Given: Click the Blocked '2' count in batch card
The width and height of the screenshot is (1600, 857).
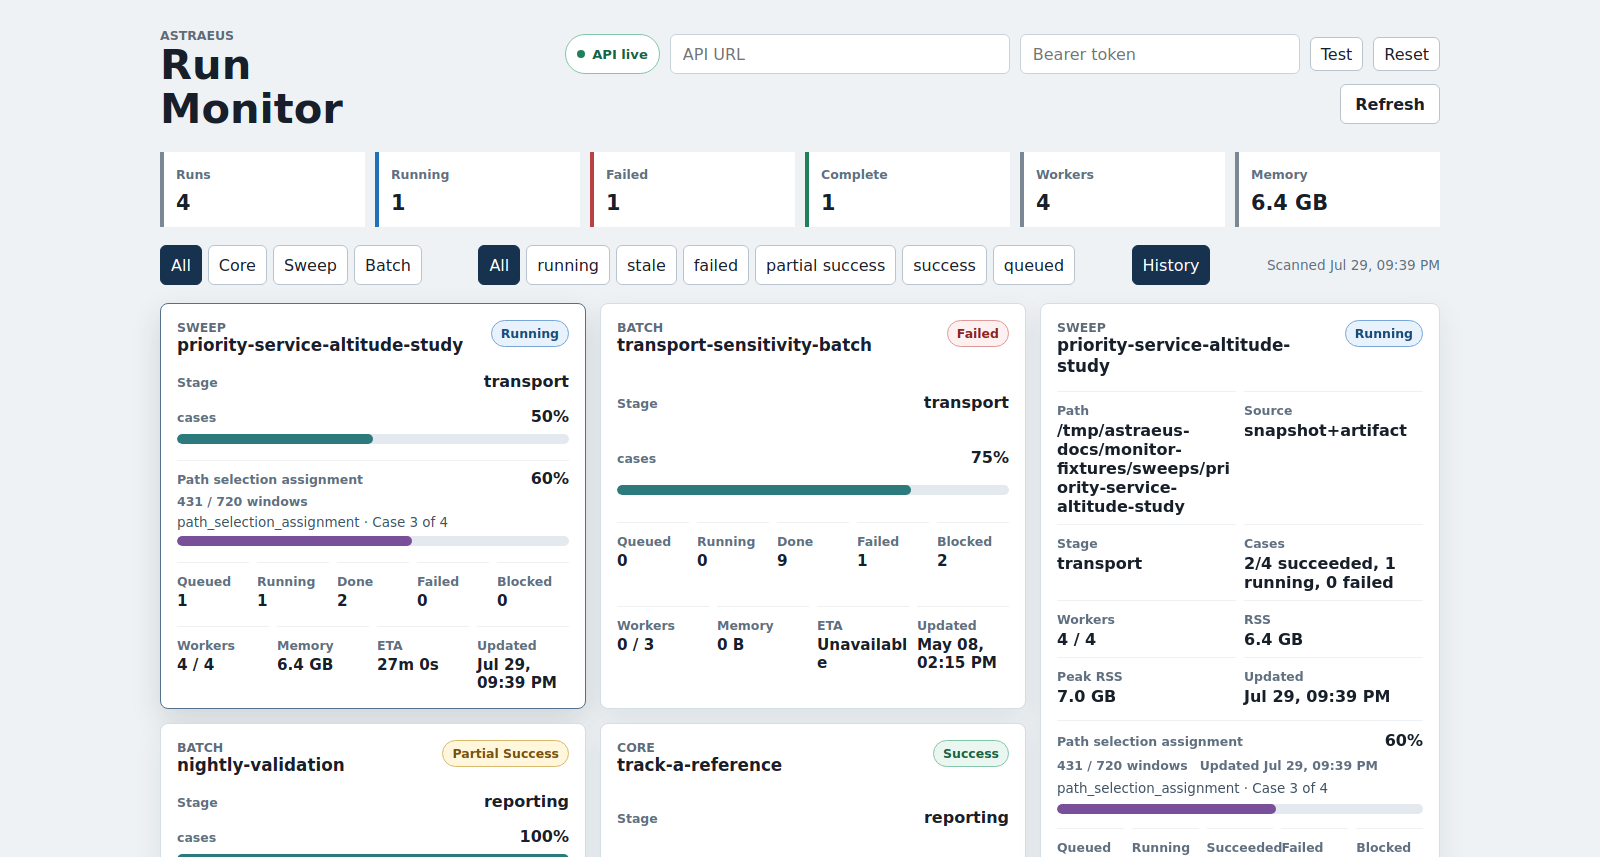Looking at the screenshot, I should click(x=942, y=560).
